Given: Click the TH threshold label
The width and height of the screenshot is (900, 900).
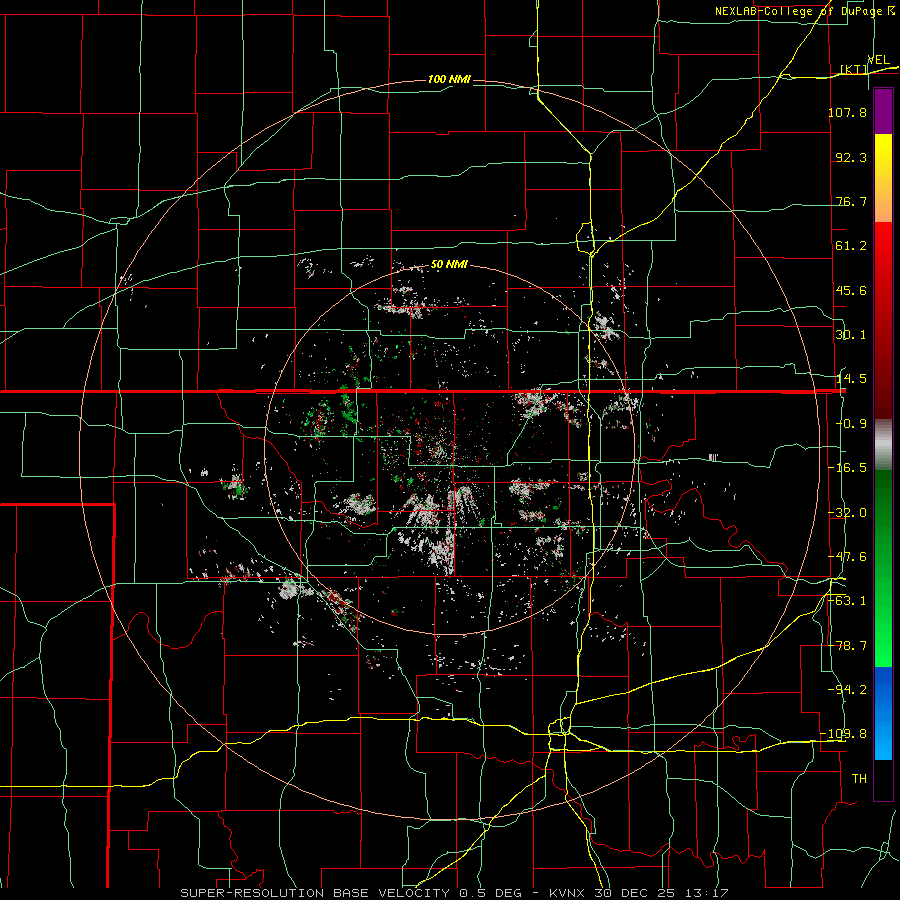Looking at the screenshot, I should 859,779.
